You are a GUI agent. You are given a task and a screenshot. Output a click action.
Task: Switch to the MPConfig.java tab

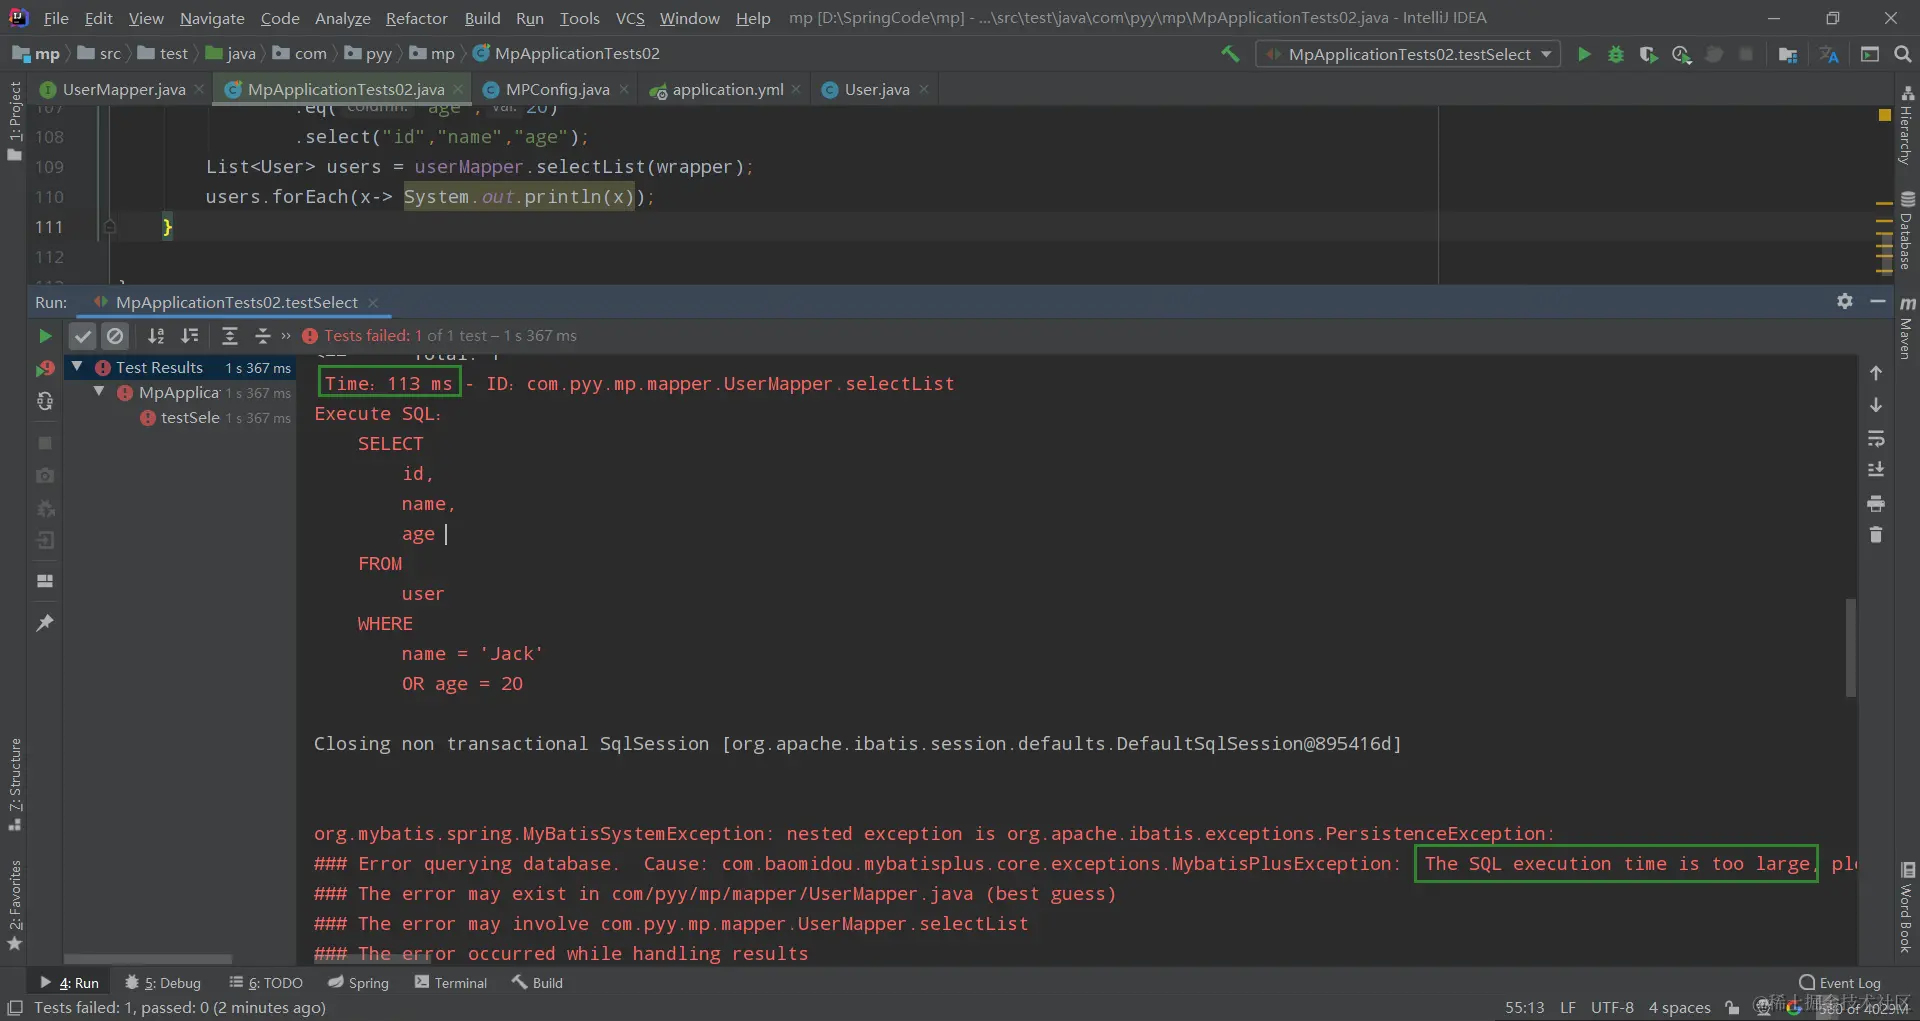557,90
